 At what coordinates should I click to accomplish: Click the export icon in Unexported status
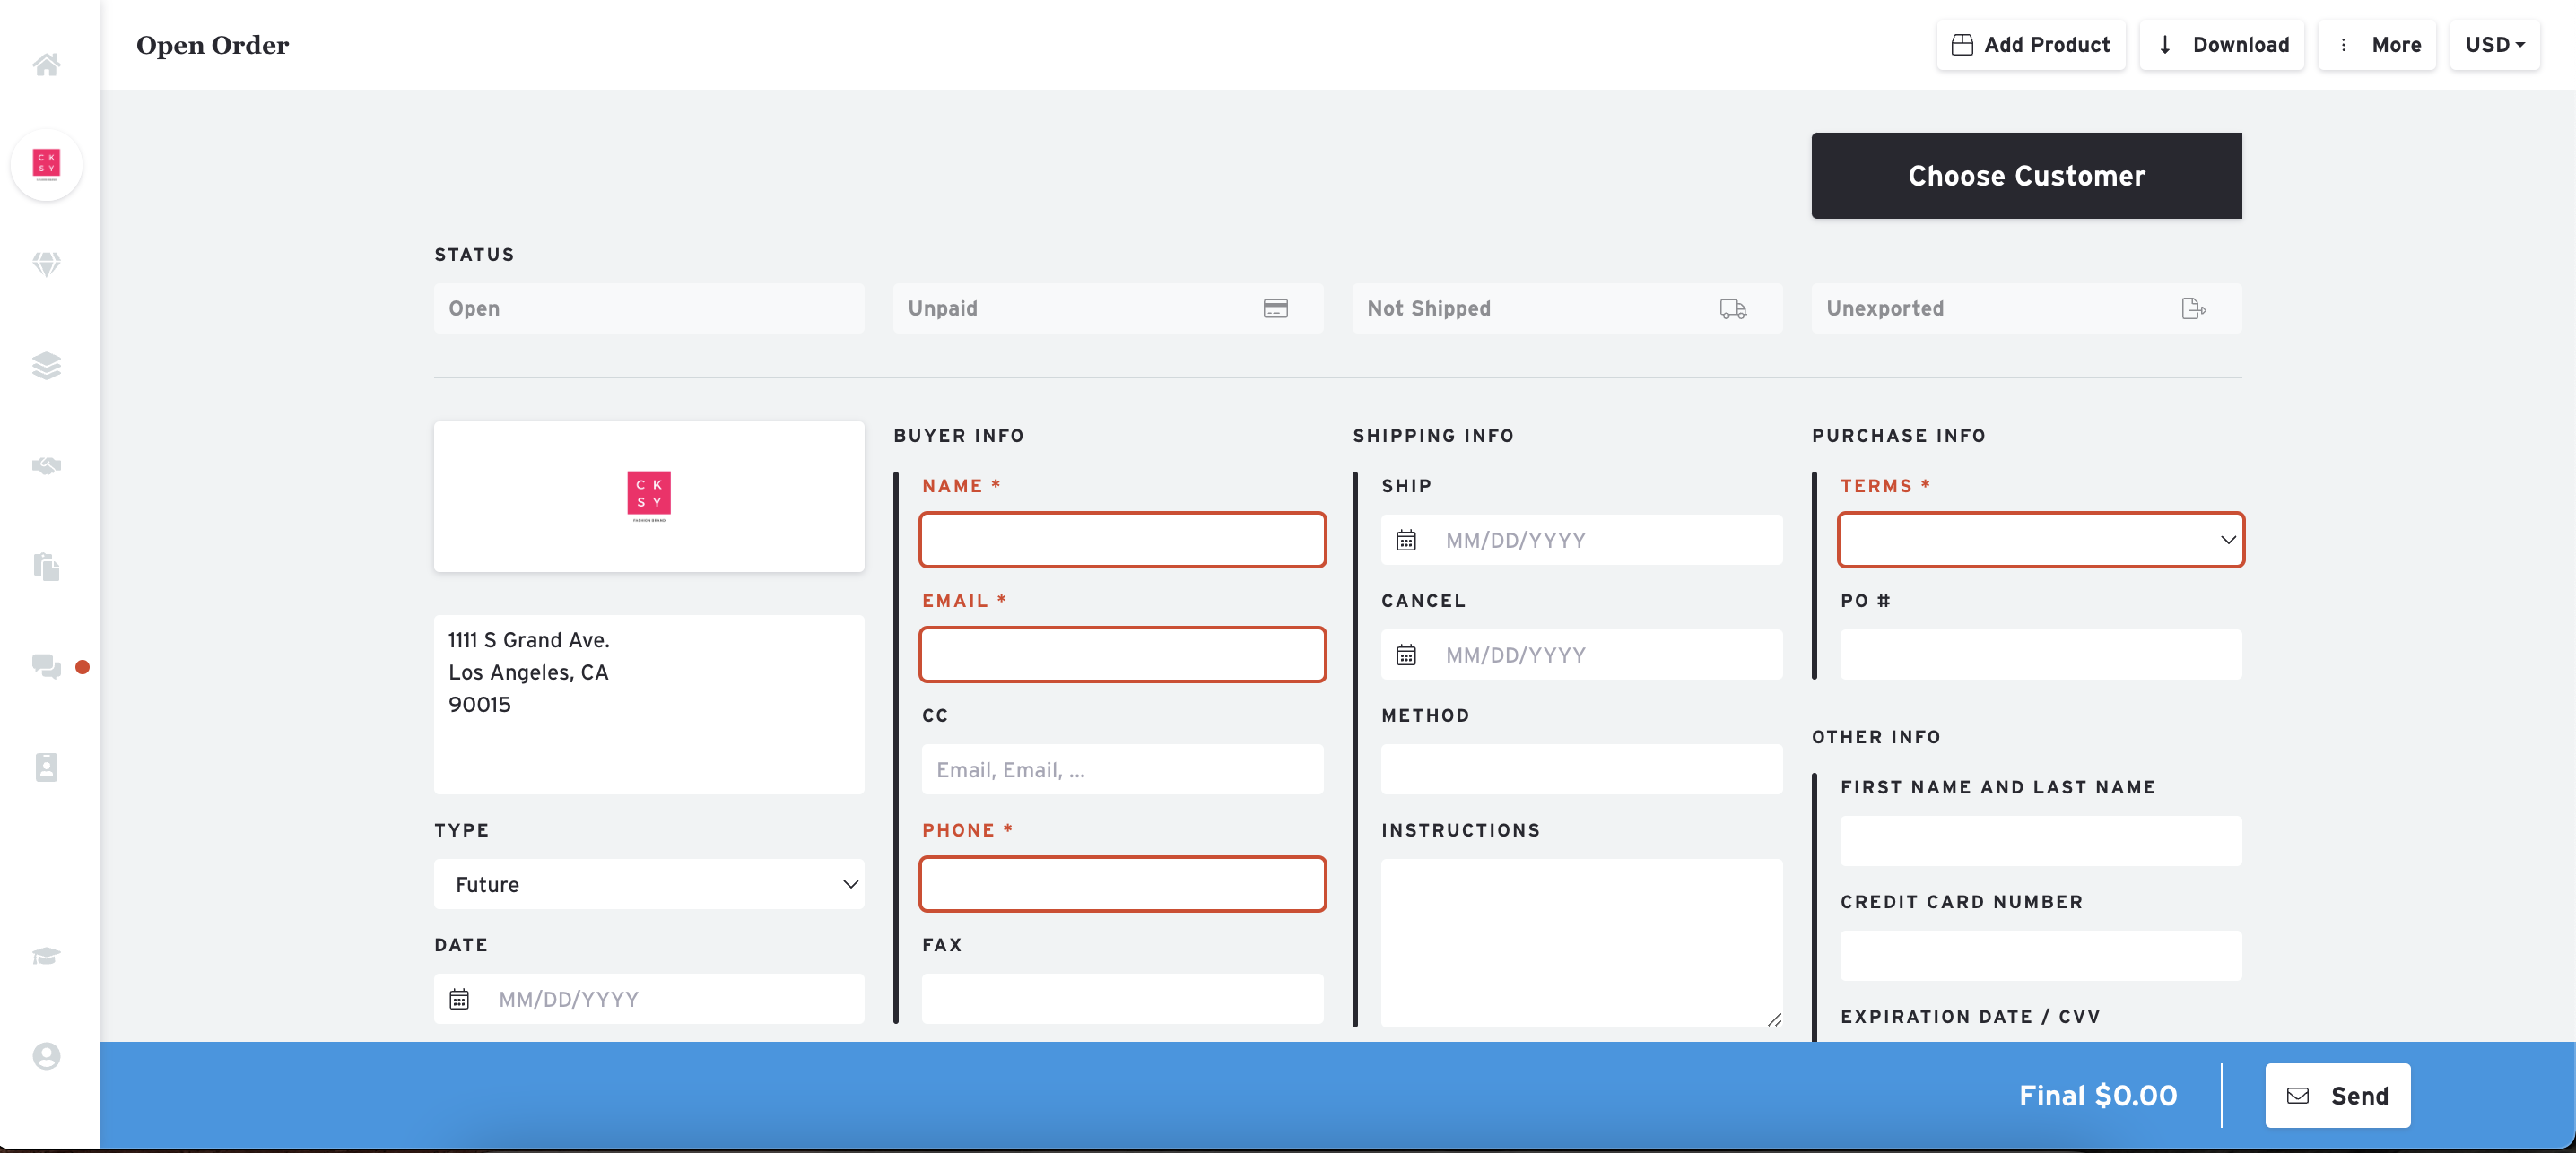[2193, 308]
